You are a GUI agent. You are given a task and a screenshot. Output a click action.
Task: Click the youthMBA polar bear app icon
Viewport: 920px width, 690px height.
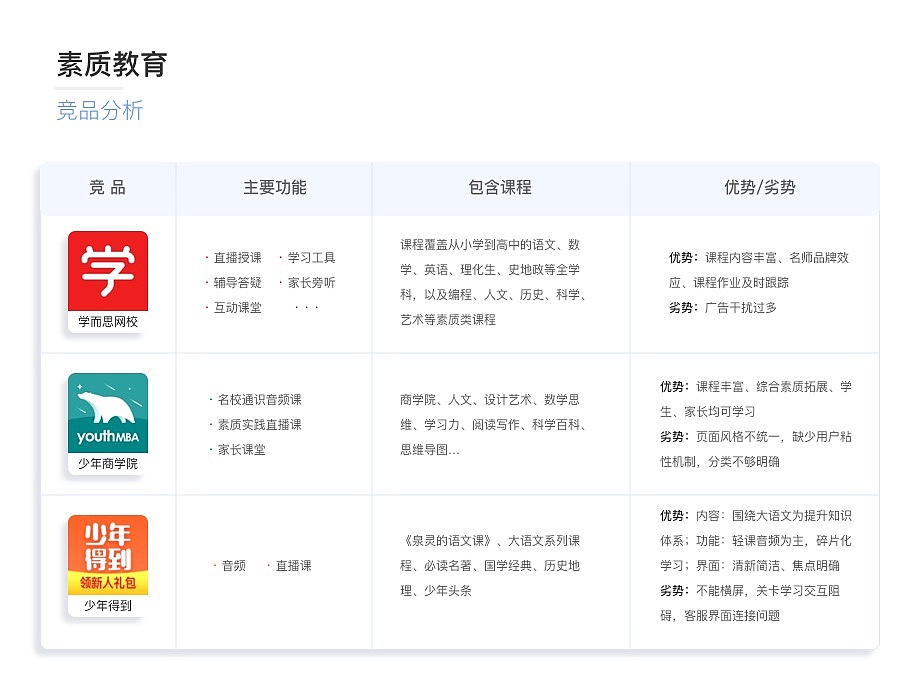(108, 413)
